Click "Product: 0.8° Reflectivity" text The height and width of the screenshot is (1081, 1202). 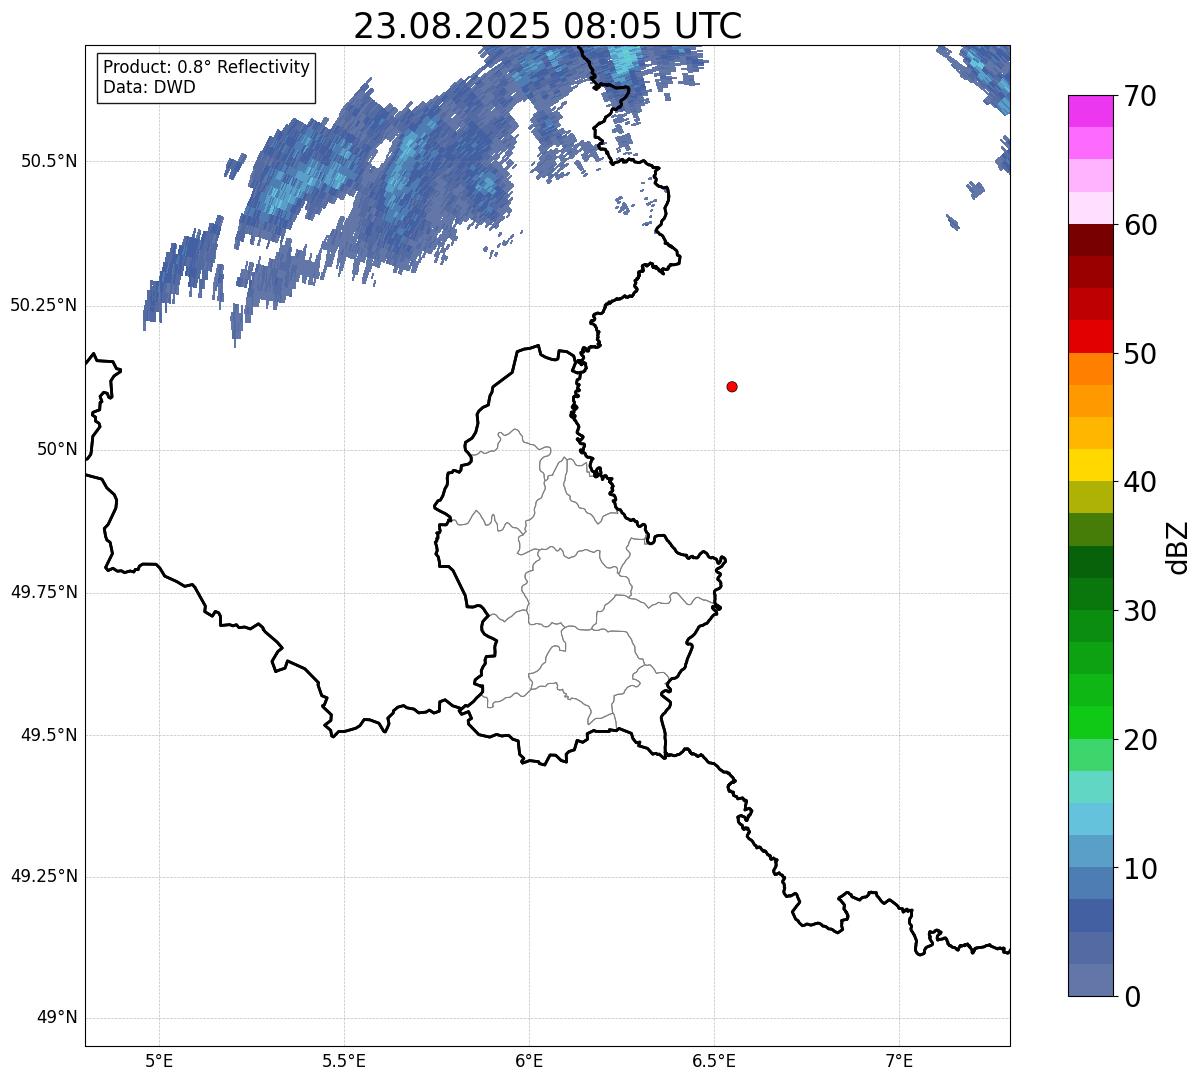tap(207, 67)
